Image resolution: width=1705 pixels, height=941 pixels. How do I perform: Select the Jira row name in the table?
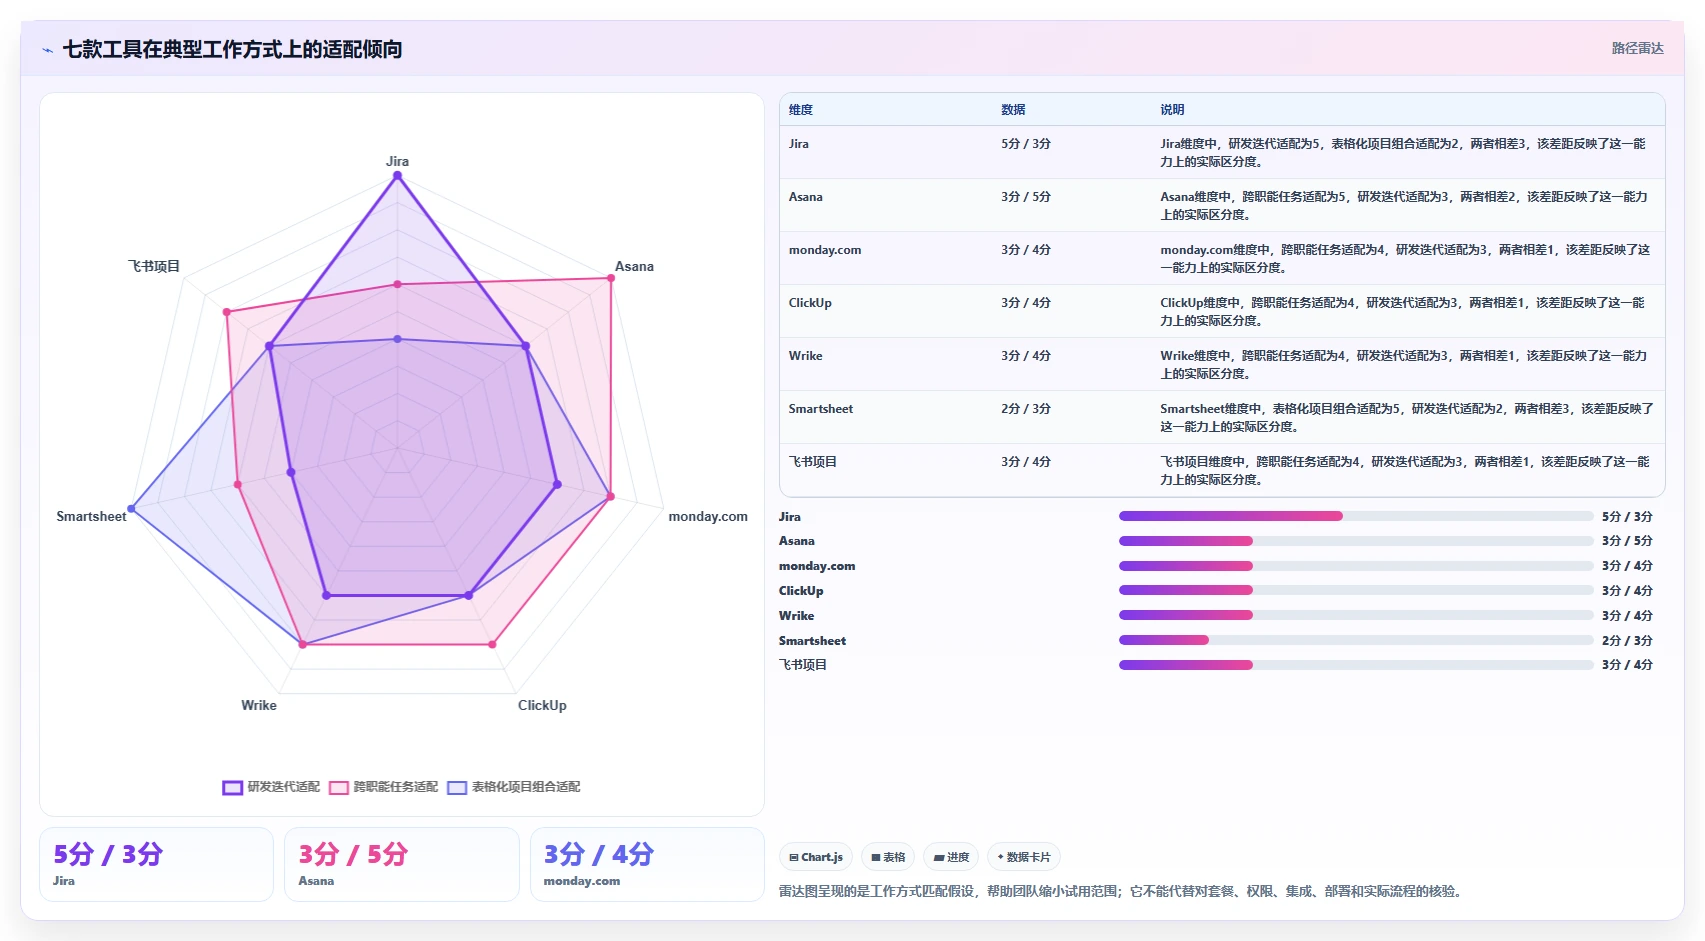(798, 144)
